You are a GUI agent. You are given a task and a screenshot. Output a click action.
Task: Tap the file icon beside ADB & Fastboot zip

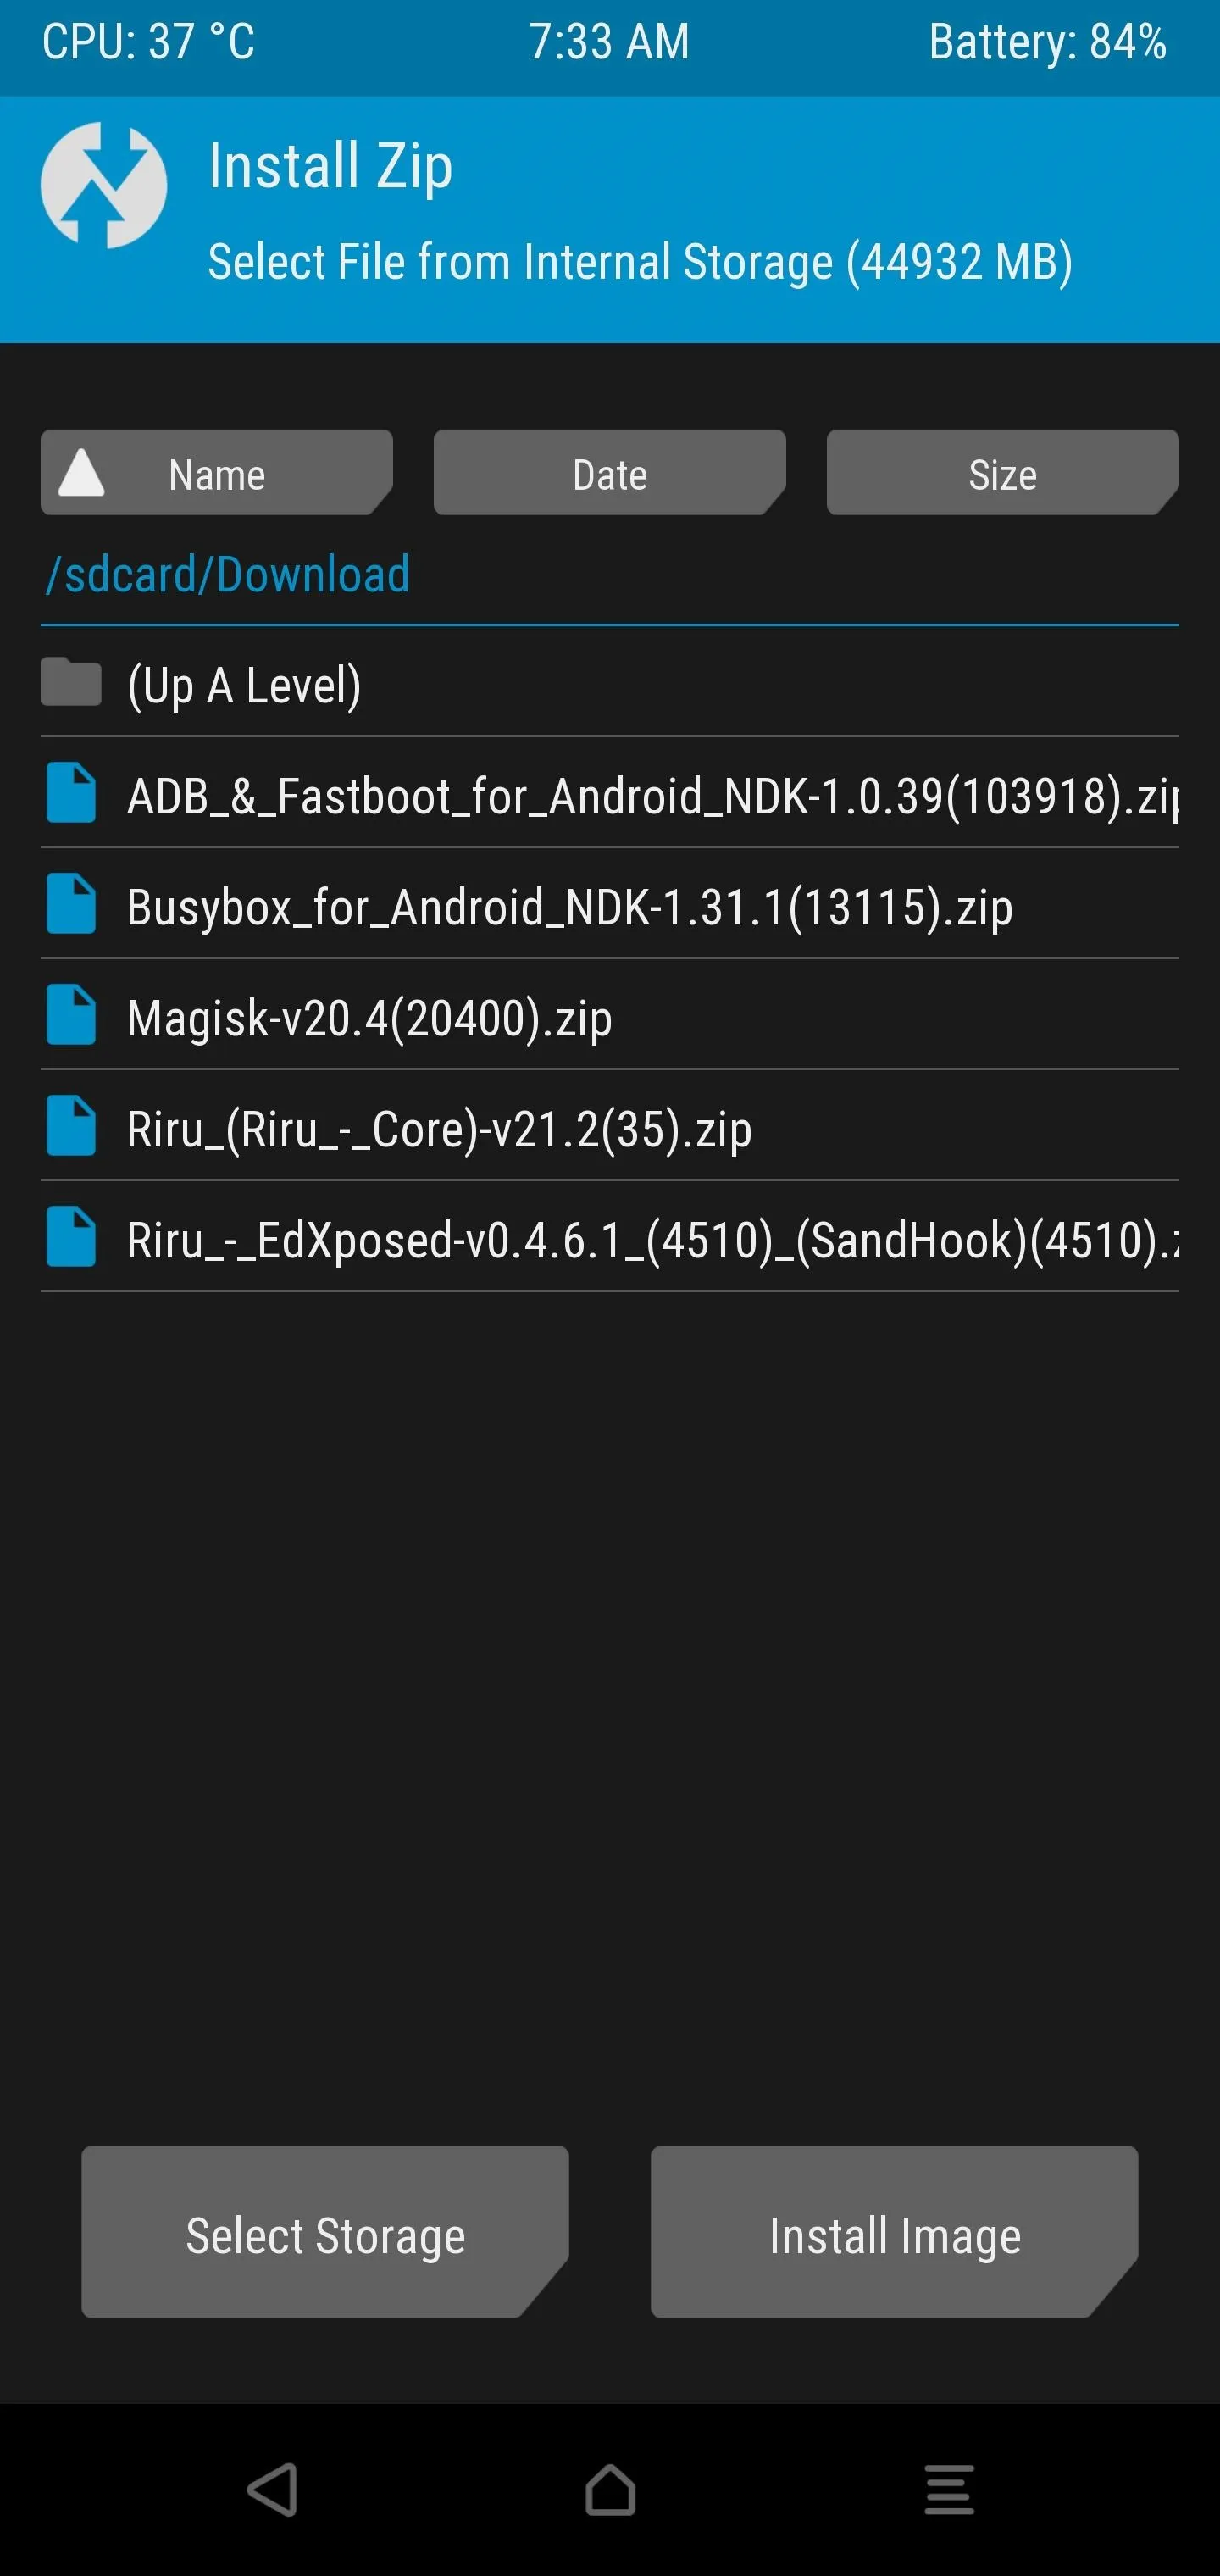point(71,793)
